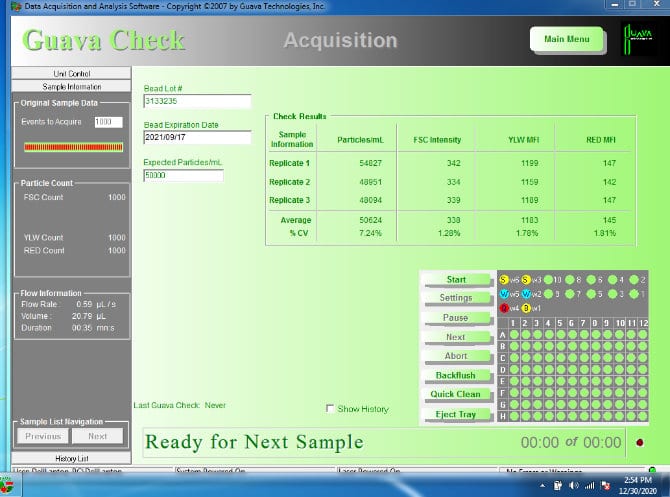Viewport: 670px width, 497px height.
Task: Click the Expected Particles/mL field
Action: pos(184,175)
